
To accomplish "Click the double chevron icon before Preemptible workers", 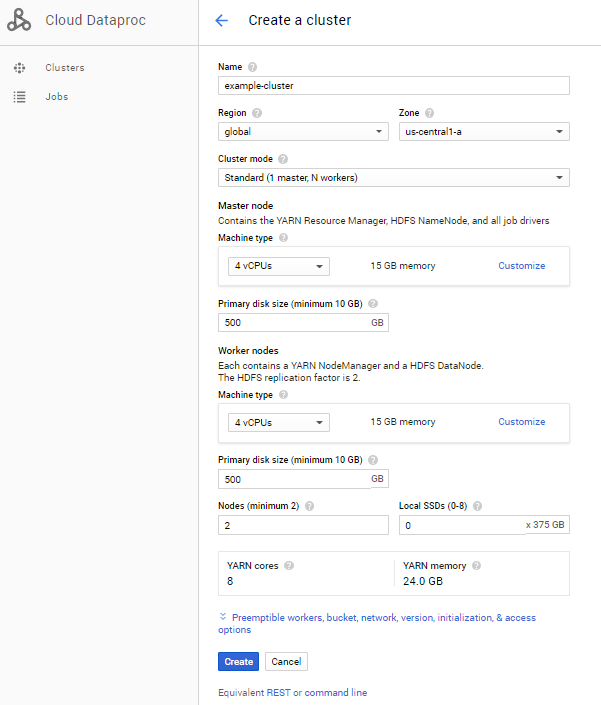I will 223,616.
